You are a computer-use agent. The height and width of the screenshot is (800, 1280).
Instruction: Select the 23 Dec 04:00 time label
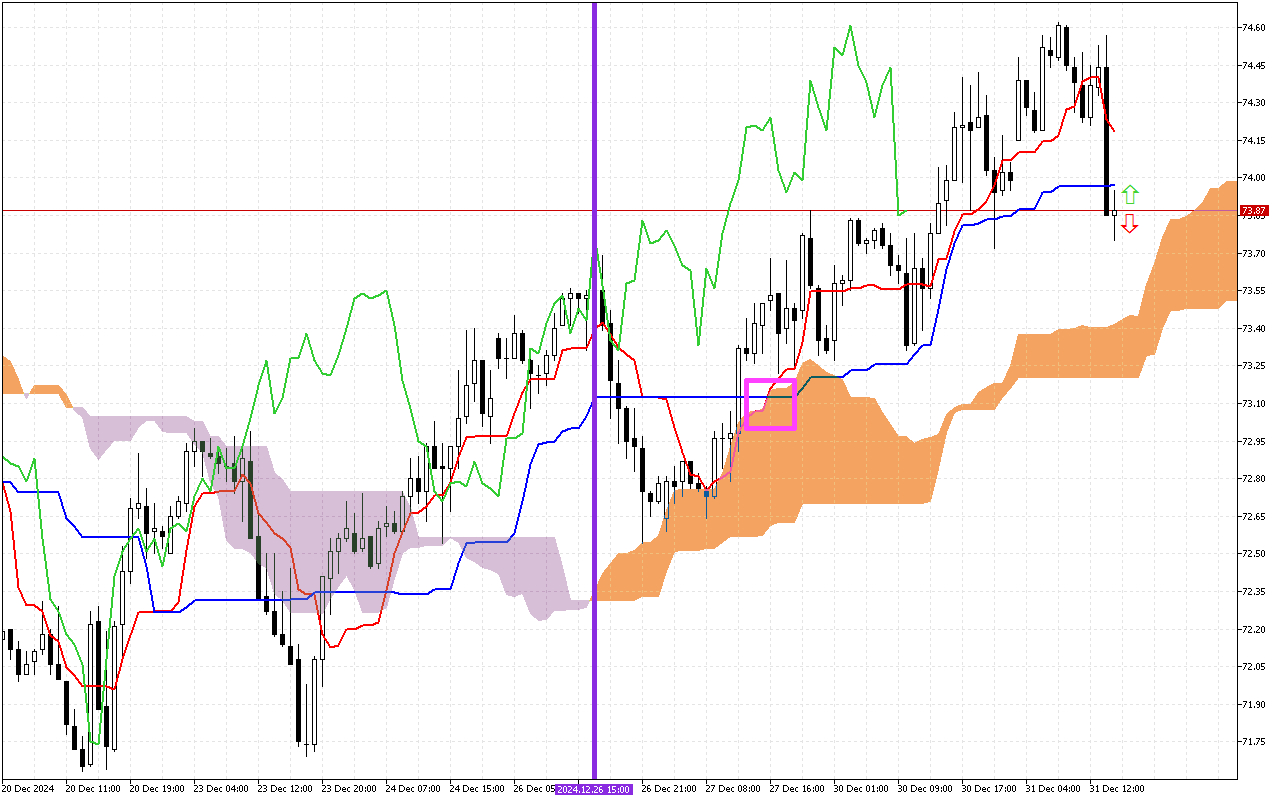(221, 789)
